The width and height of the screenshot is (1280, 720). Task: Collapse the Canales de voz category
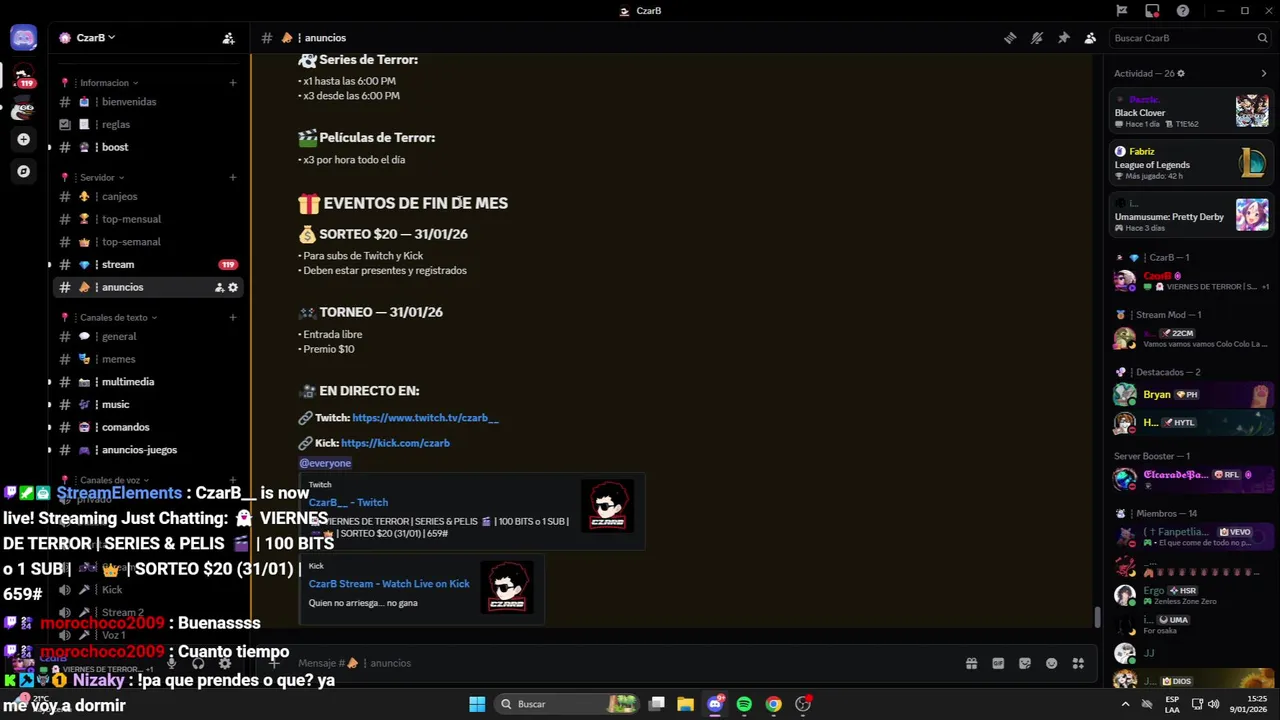pos(115,480)
